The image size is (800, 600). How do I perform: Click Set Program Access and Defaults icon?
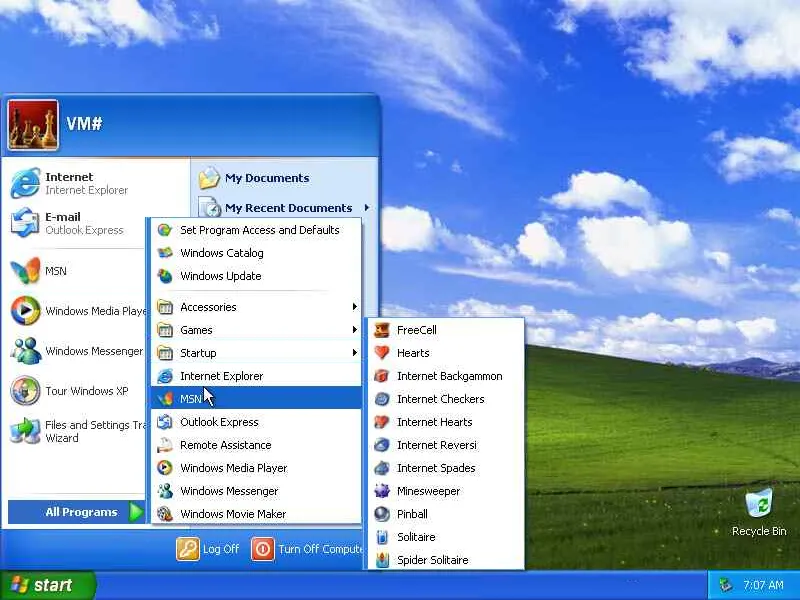pyautogui.click(x=165, y=230)
